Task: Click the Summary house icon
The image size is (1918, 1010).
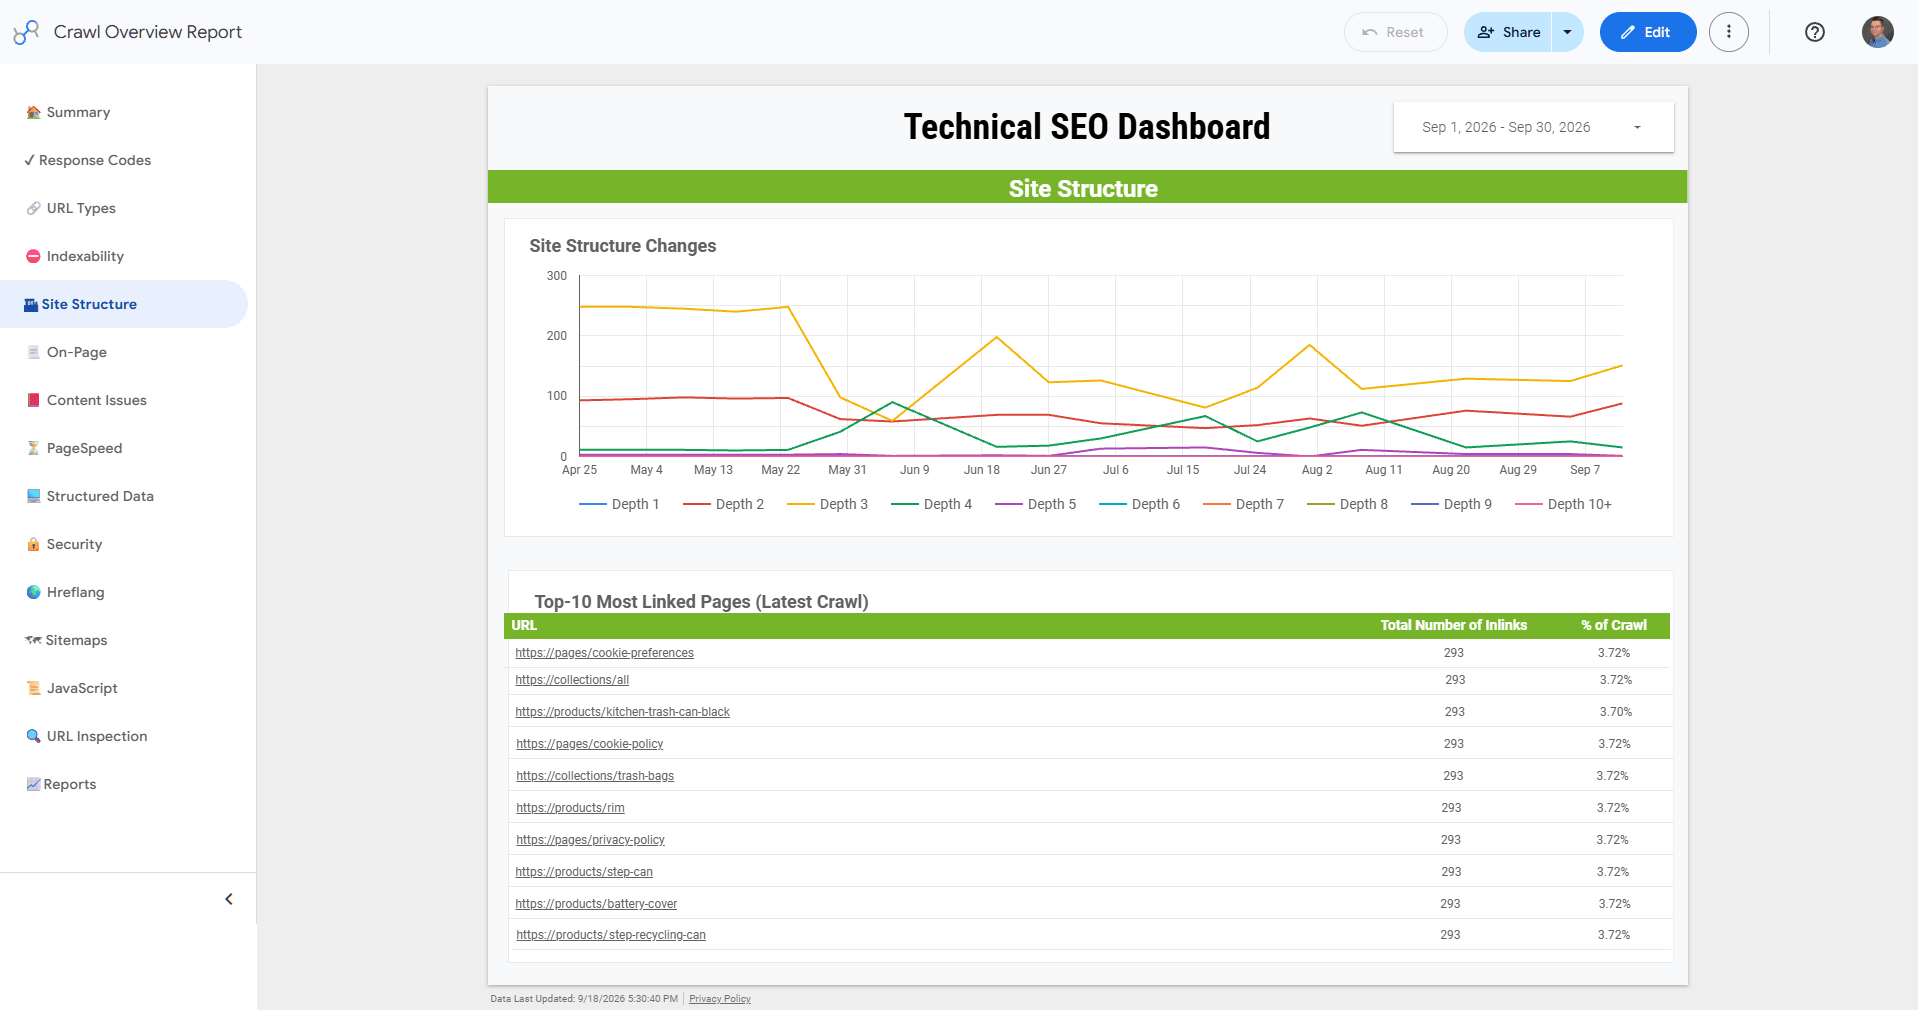Action: (x=33, y=112)
